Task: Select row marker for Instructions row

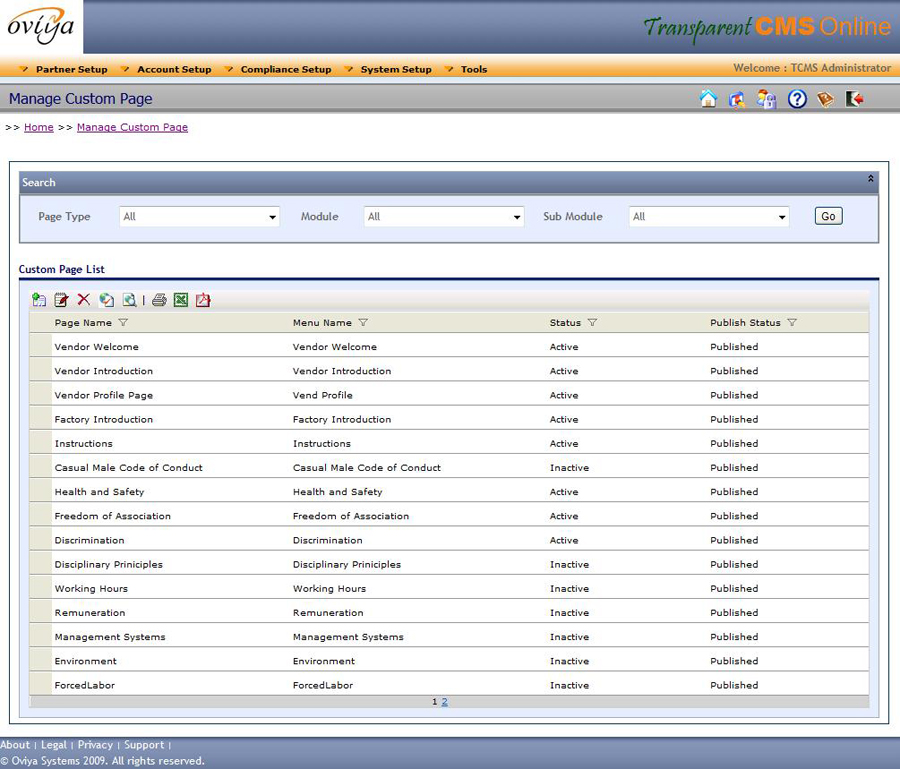Action: coord(41,443)
